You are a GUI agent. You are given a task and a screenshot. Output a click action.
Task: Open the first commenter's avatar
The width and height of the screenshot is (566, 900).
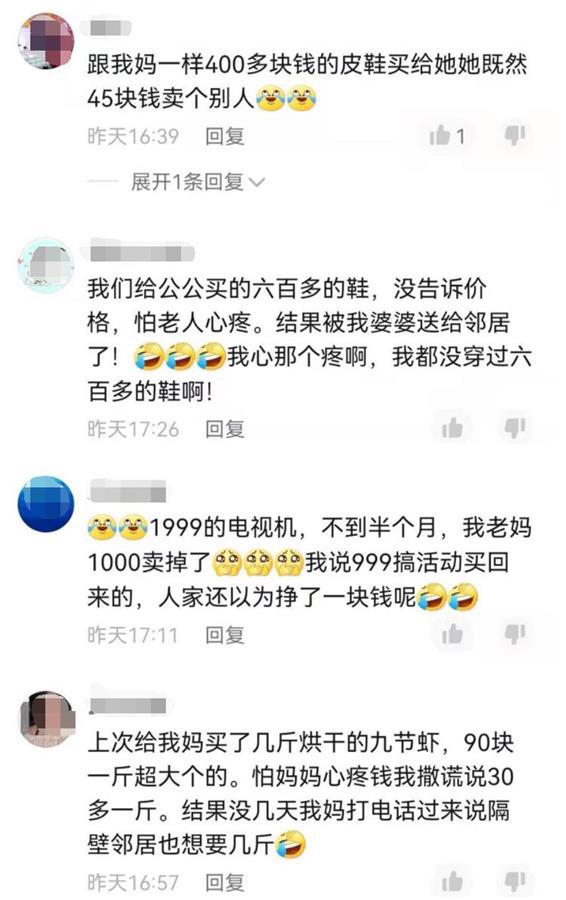[x=46, y=41]
